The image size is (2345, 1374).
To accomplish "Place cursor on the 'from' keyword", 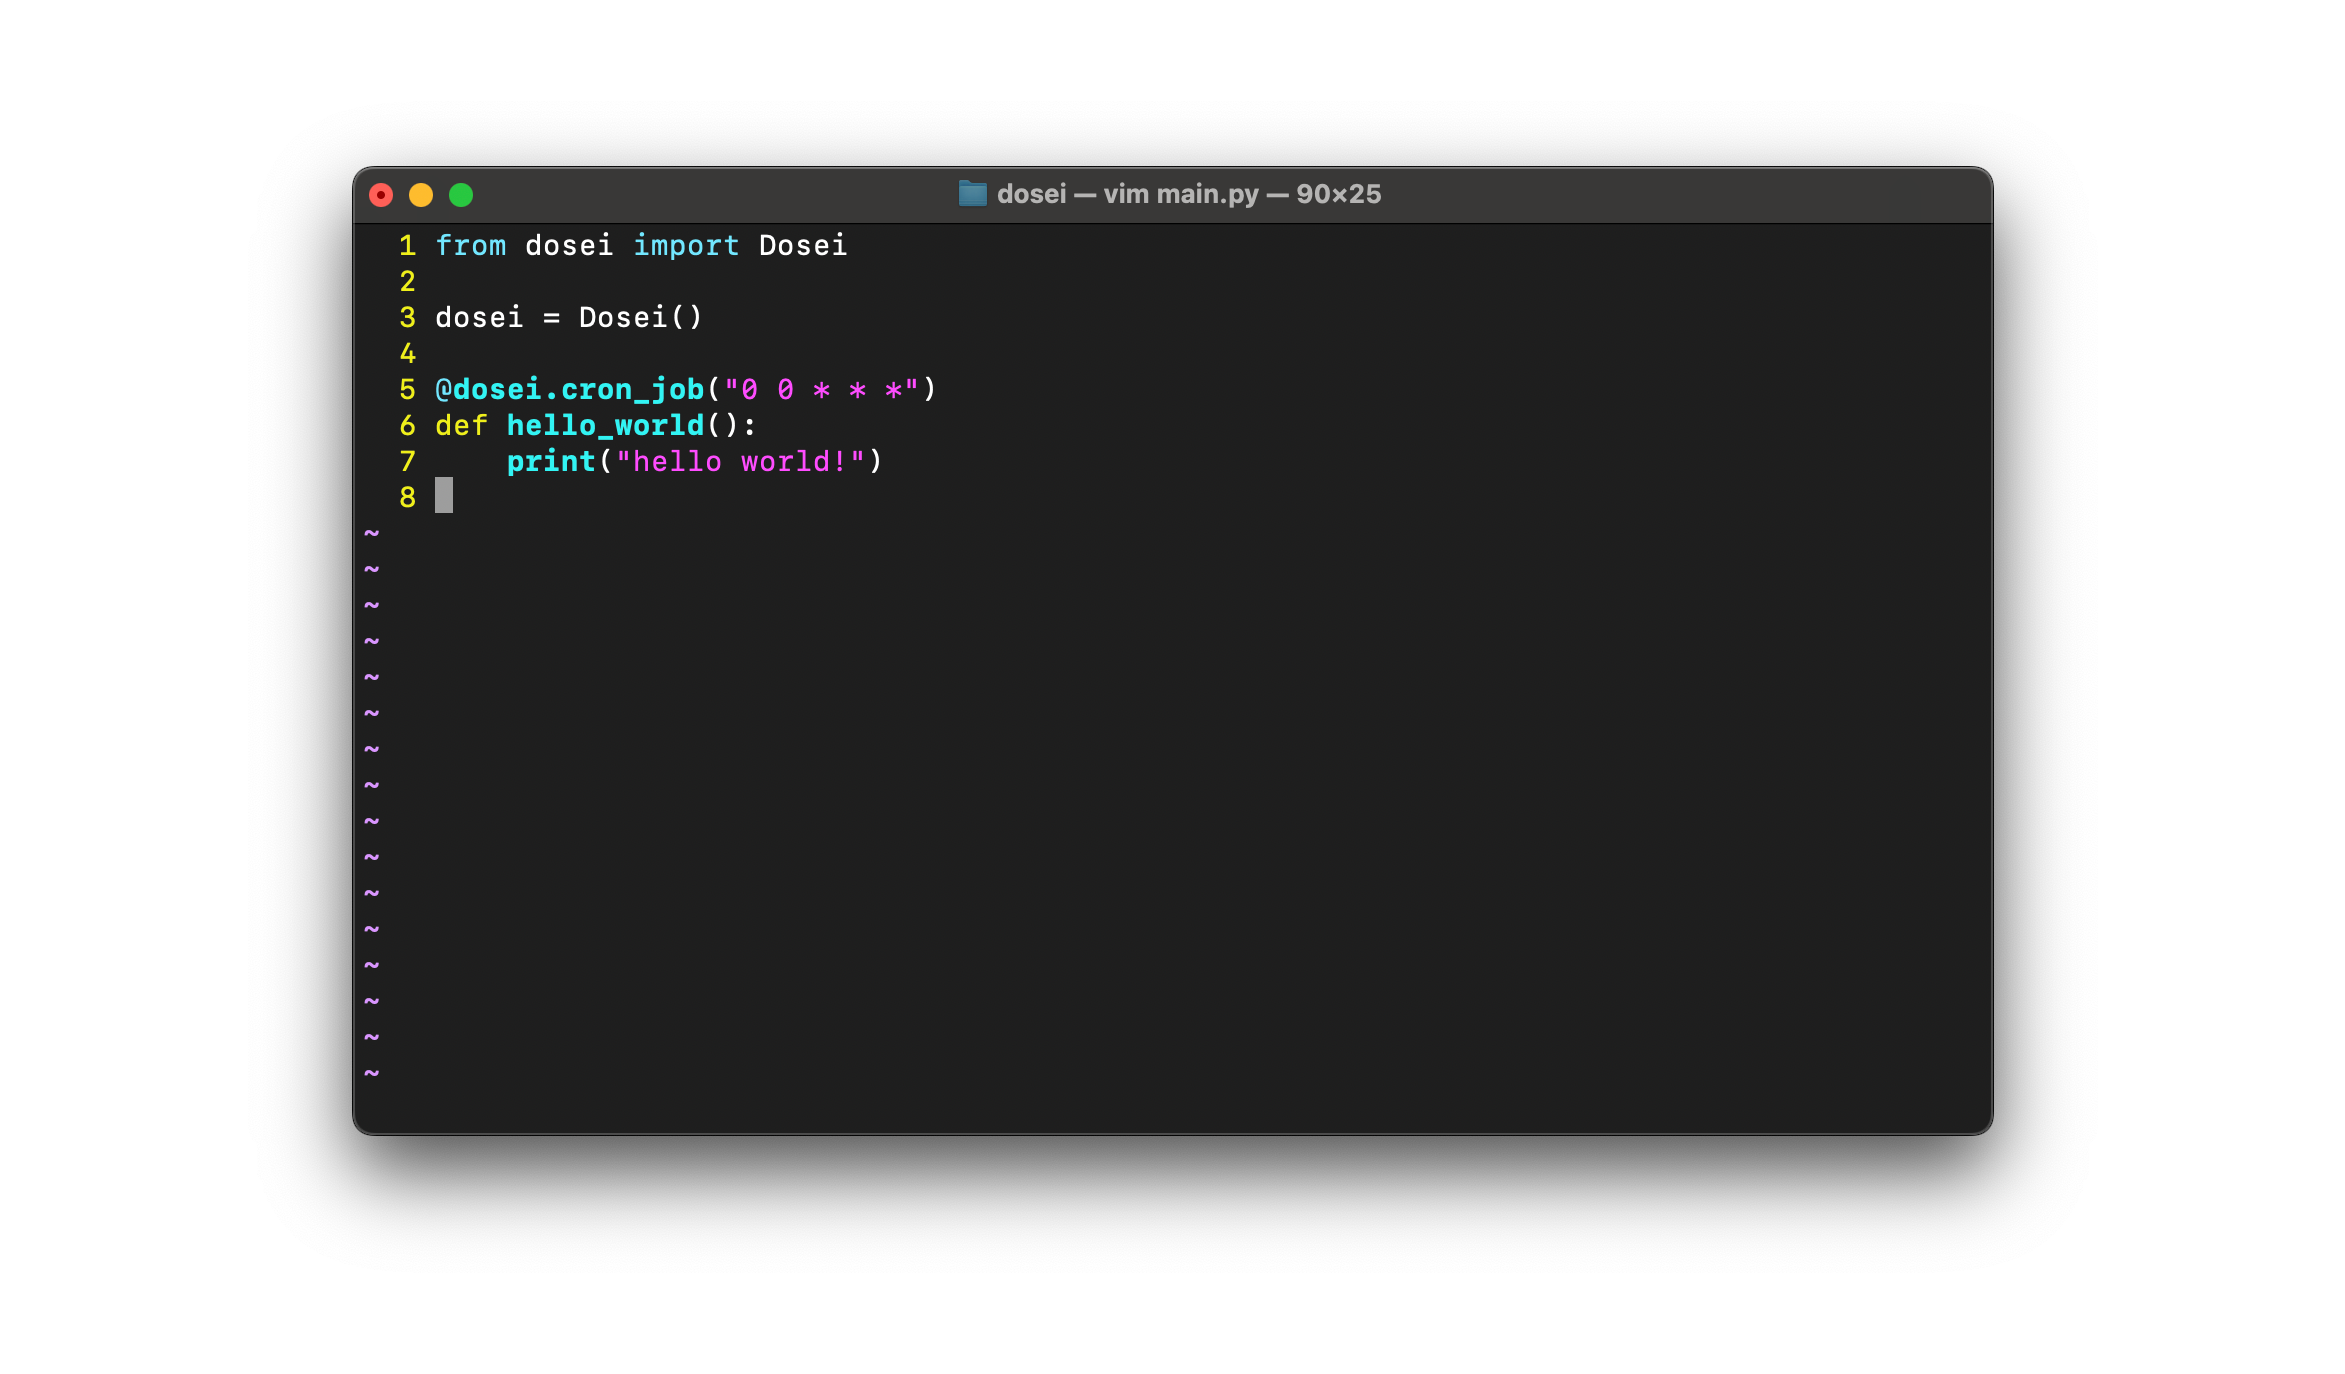I will coord(471,246).
